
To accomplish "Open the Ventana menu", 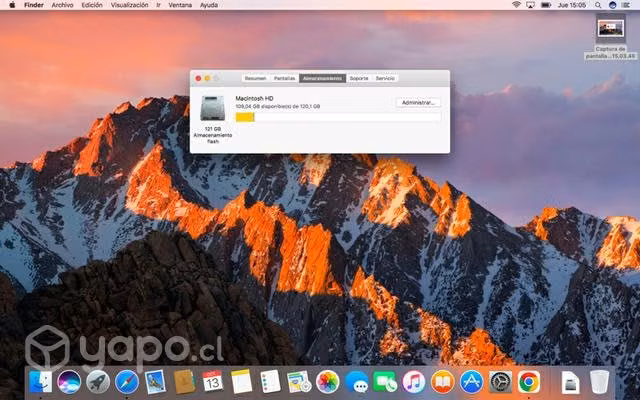I will 180,5.
